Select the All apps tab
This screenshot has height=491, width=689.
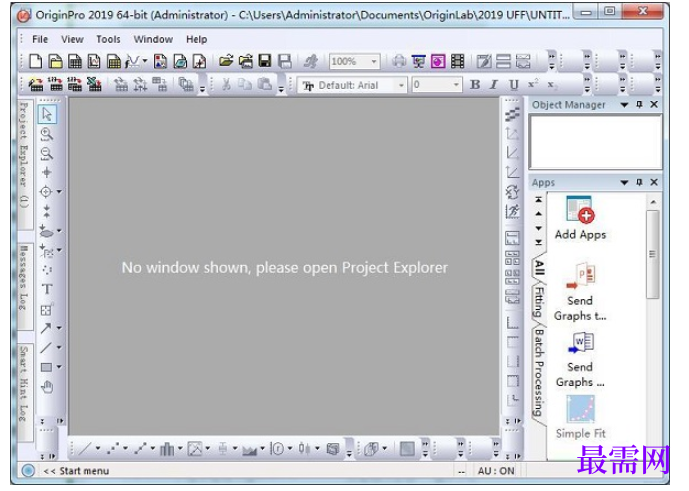pos(539,267)
